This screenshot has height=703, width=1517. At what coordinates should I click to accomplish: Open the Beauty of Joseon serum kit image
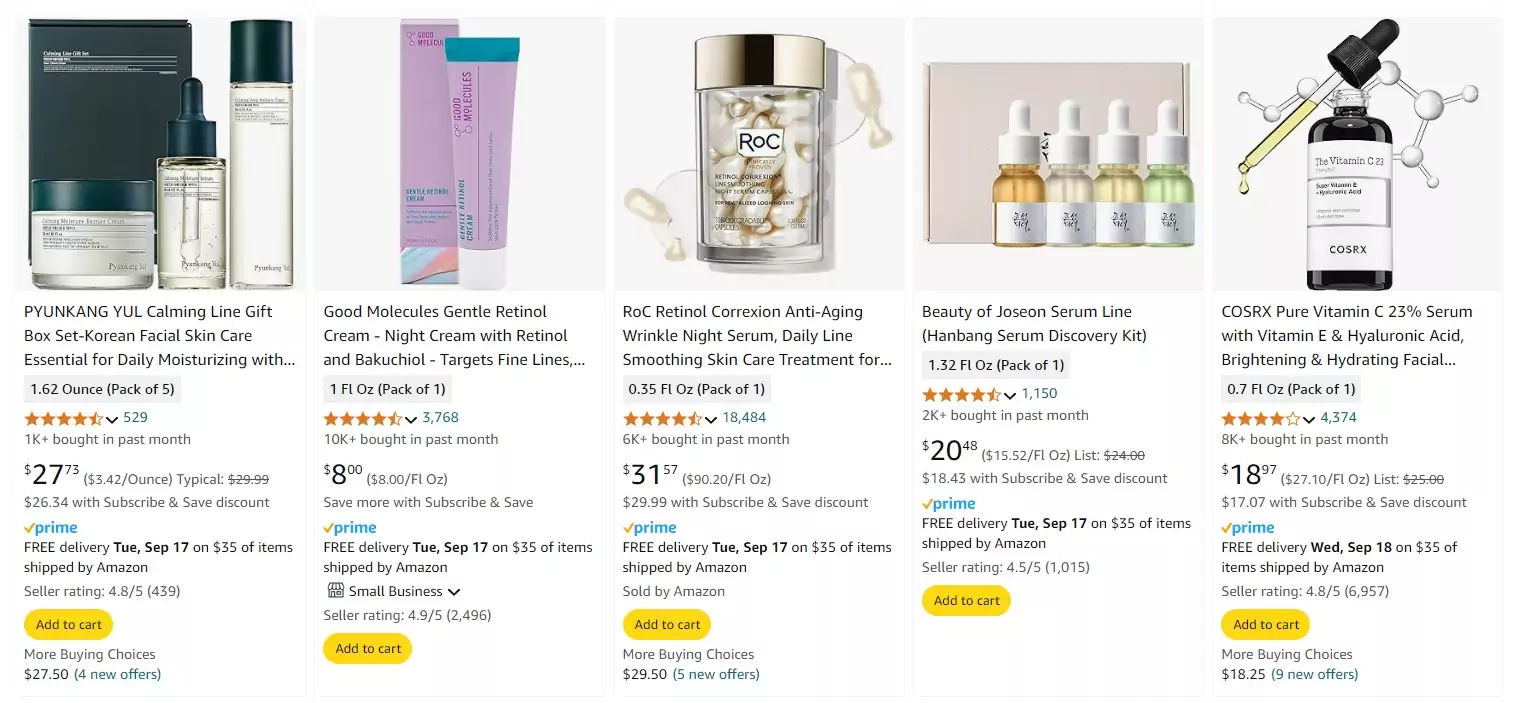(x=1059, y=154)
